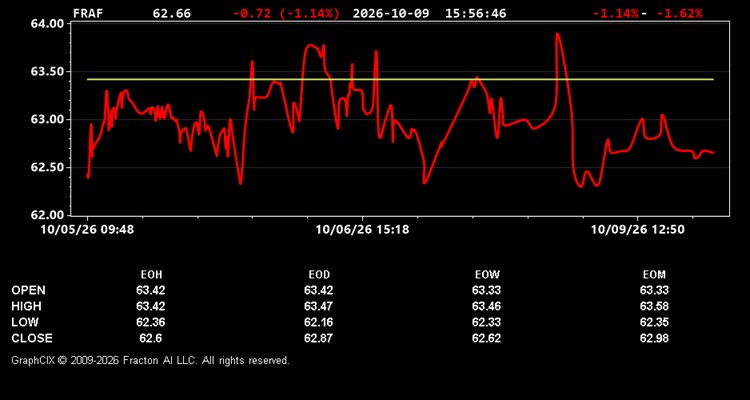Select the EOH column header
Screen dimensions: 750x400
(x=151, y=275)
